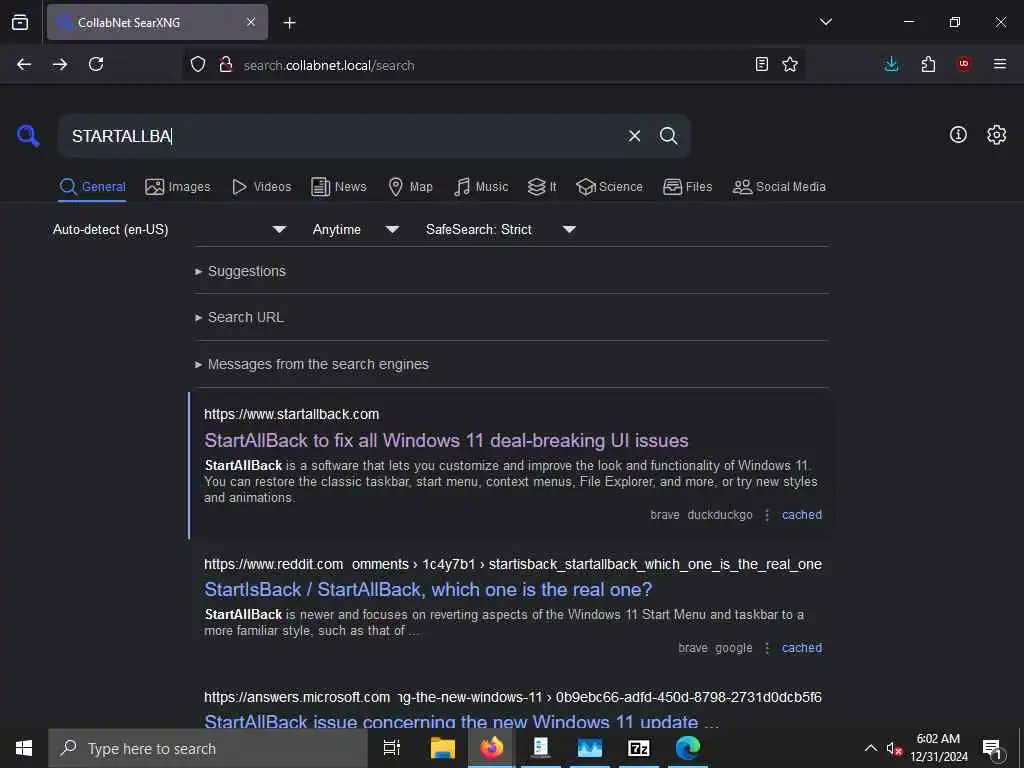Image resolution: width=1024 pixels, height=768 pixels.
Task: Click the Windows taskbar search box
Action: click(208, 748)
